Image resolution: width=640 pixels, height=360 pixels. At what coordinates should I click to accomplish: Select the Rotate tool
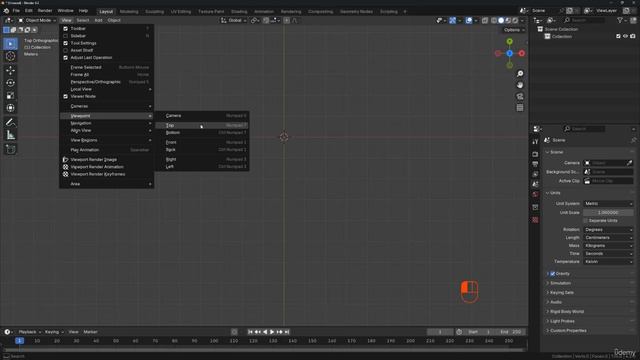[11, 83]
